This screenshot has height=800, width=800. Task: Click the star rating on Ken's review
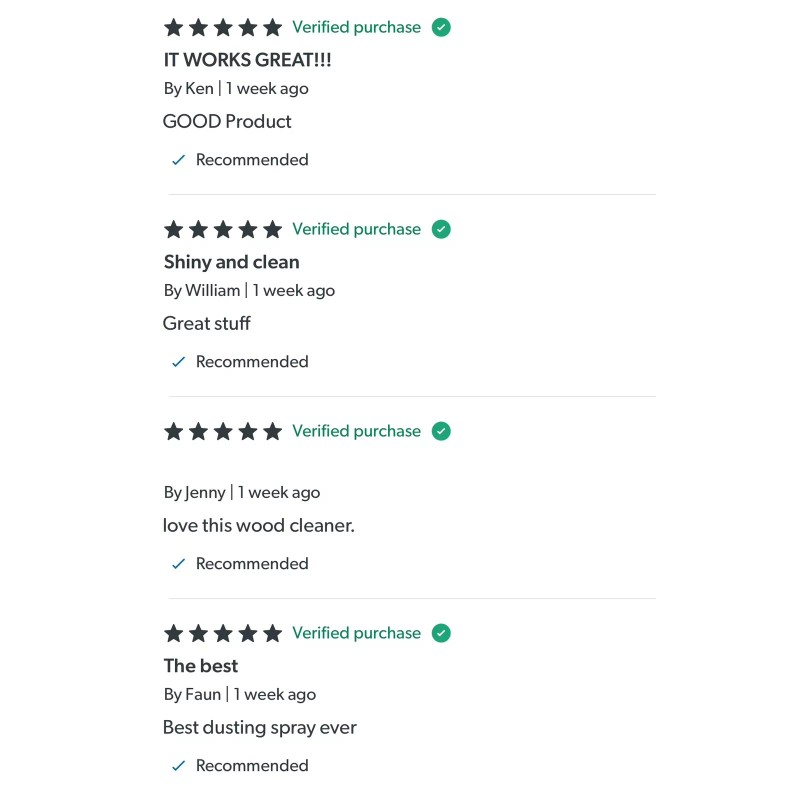223,28
